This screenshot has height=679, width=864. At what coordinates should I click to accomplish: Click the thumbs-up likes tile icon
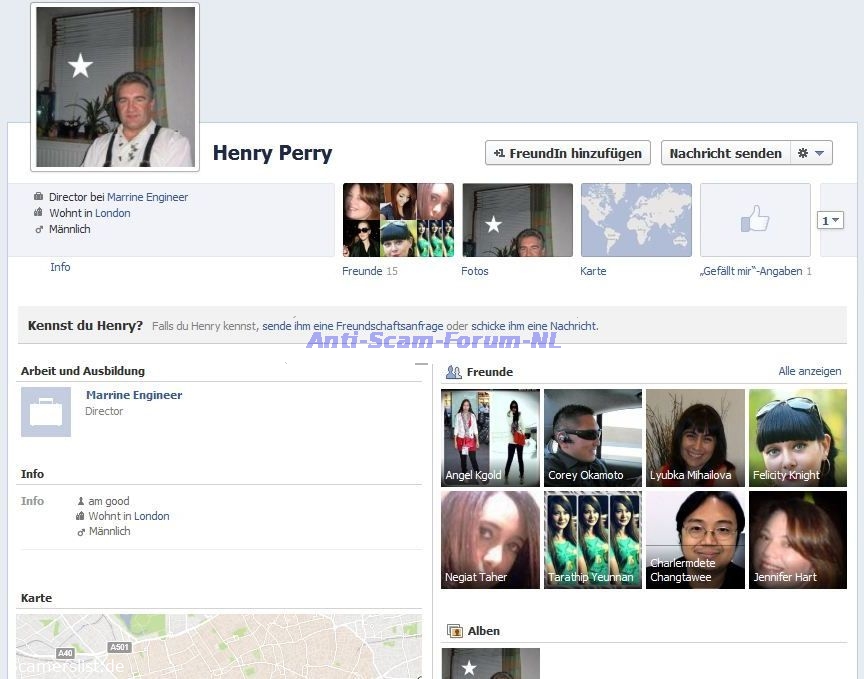[x=755, y=220]
